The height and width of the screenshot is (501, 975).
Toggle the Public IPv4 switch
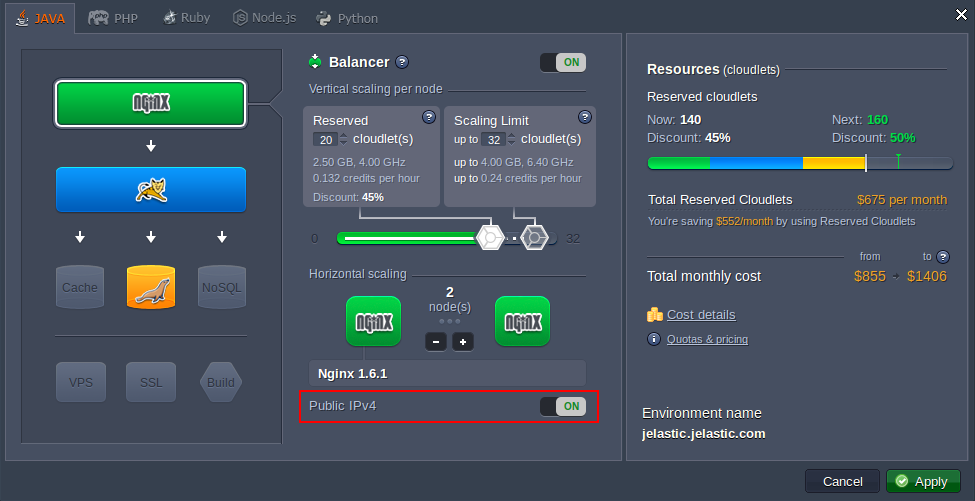(563, 407)
